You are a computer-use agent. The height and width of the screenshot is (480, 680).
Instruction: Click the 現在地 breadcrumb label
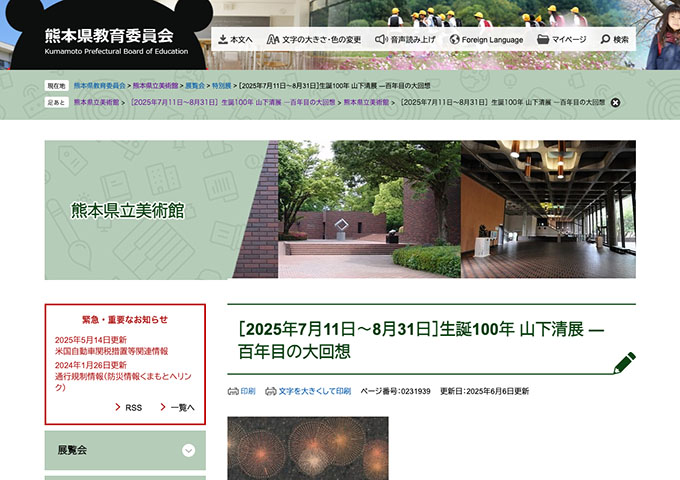click(56, 86)
